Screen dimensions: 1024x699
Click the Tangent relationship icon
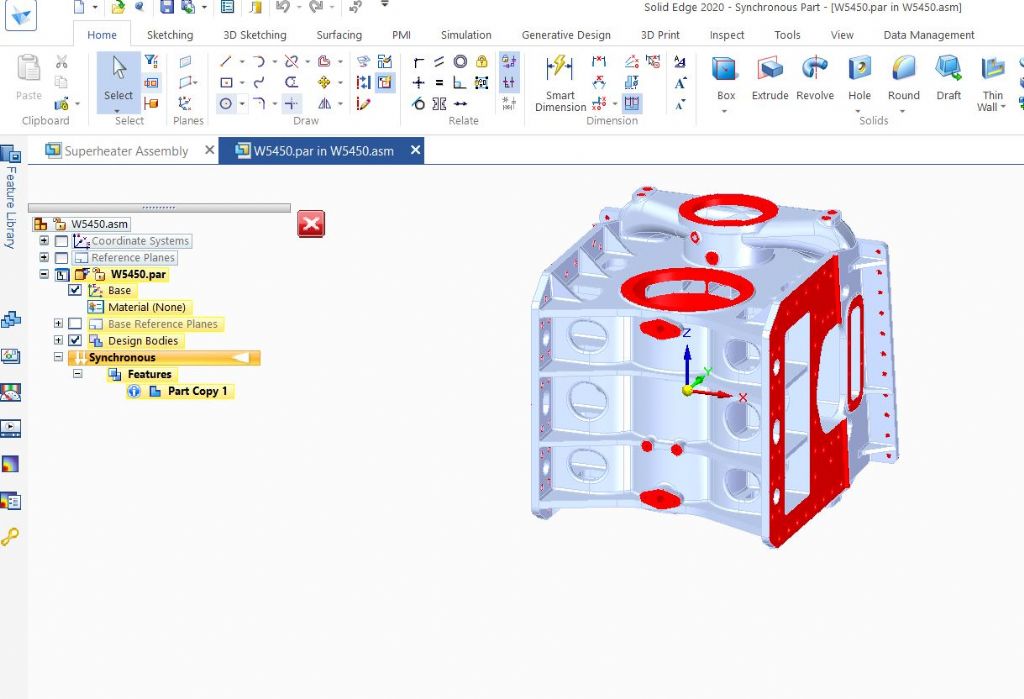[419, 103]
